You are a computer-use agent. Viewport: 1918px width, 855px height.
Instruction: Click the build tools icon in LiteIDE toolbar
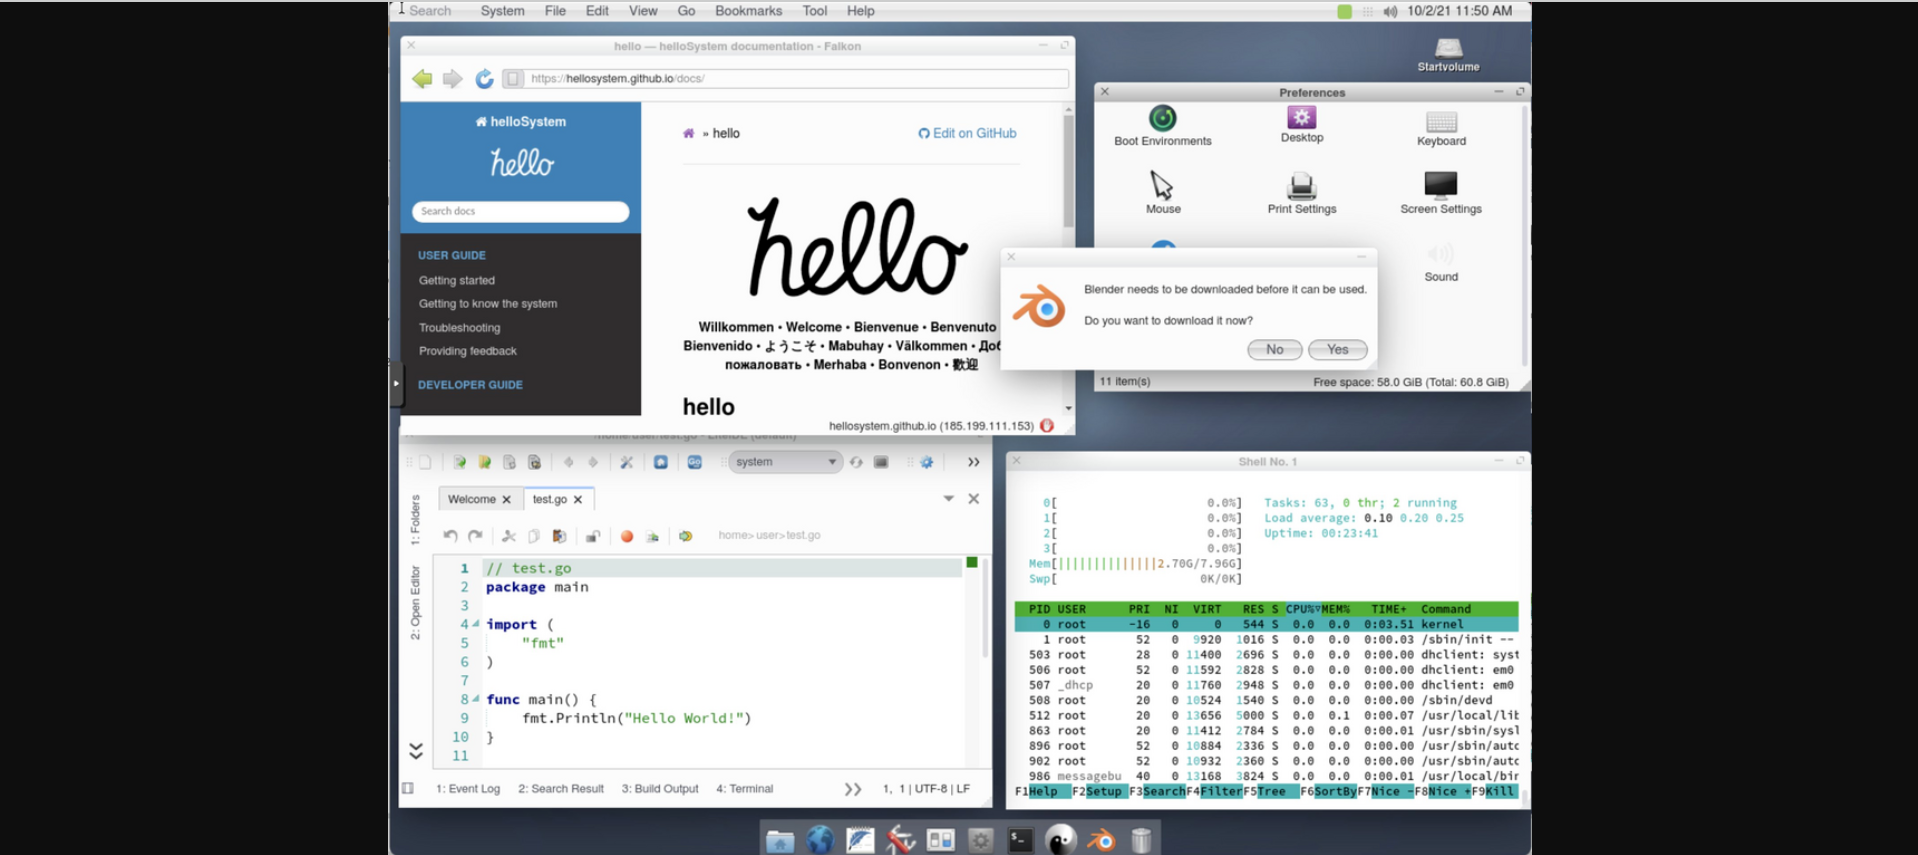click(626, 462)
